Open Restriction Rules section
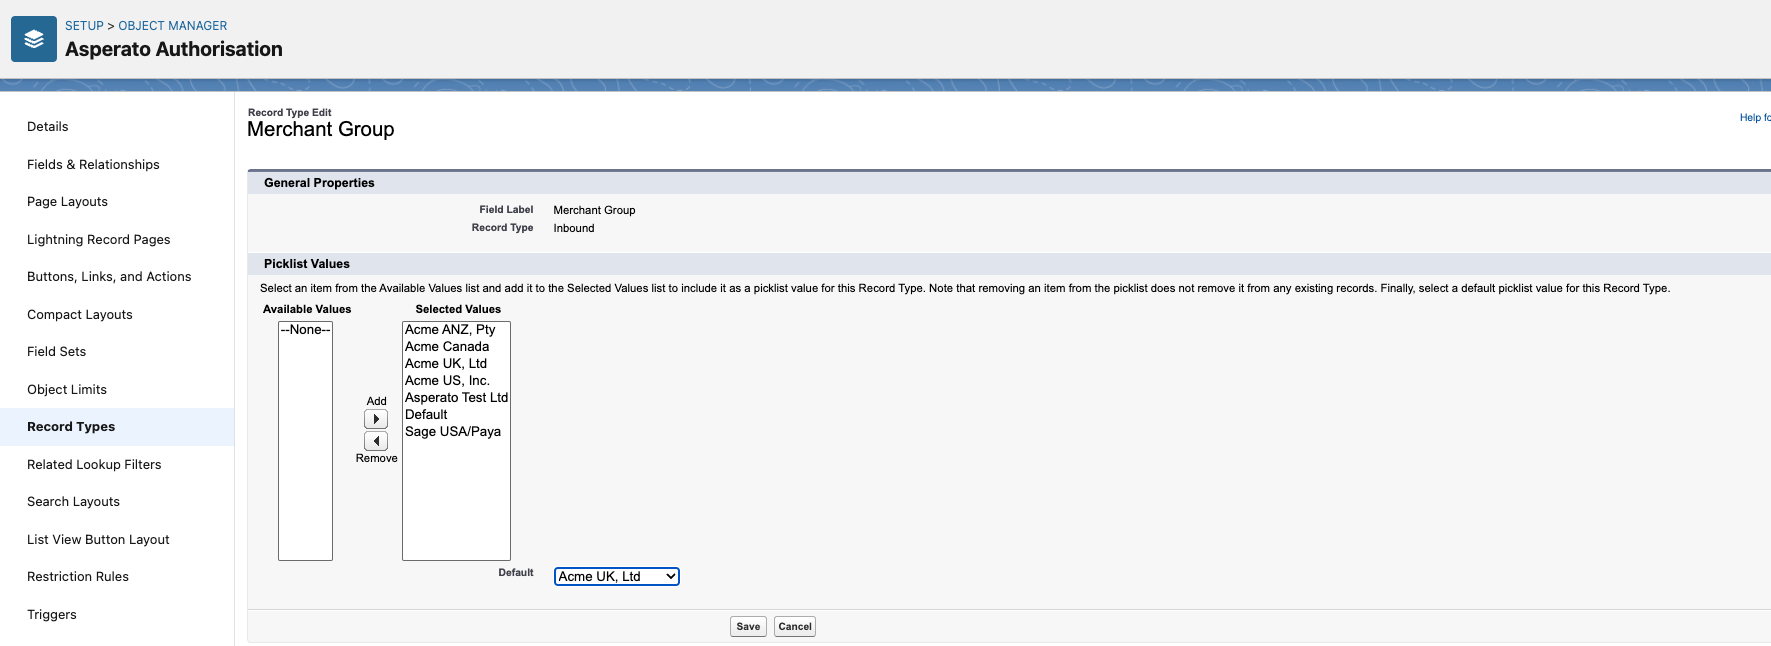The image size is (1771, 646). click(x=78, y=577)
